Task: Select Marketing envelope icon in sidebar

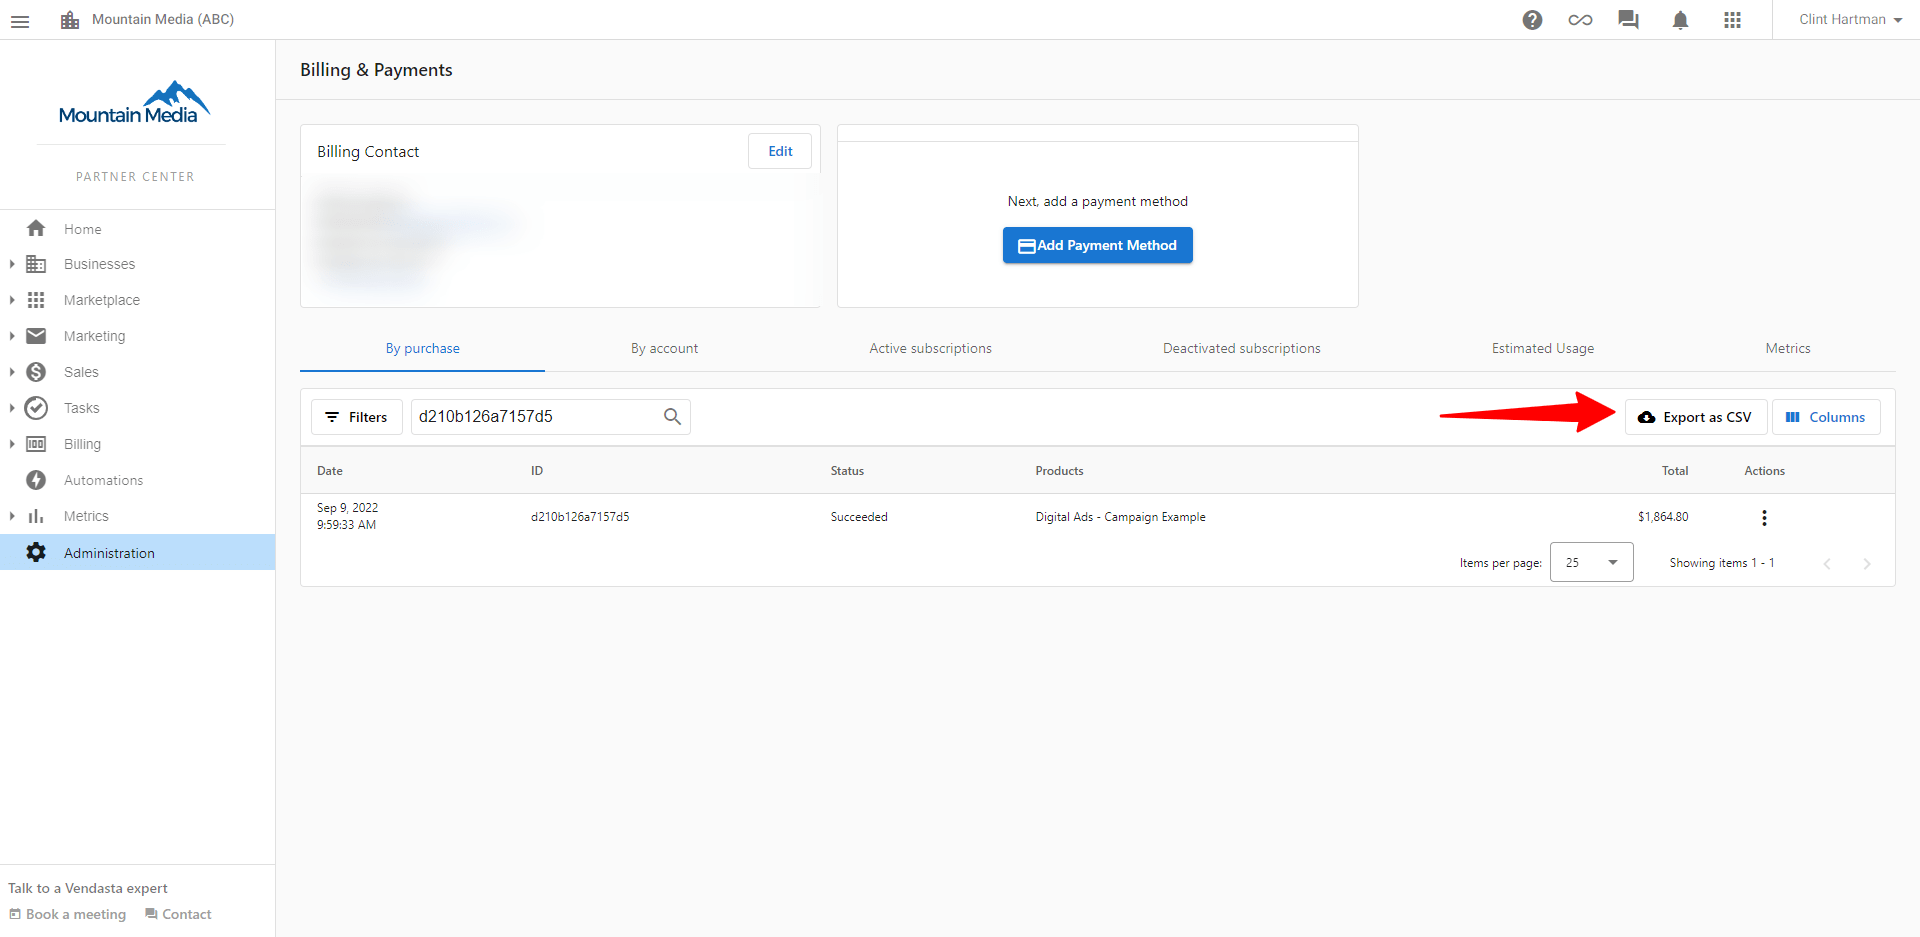Action: [x=36, y=336]
